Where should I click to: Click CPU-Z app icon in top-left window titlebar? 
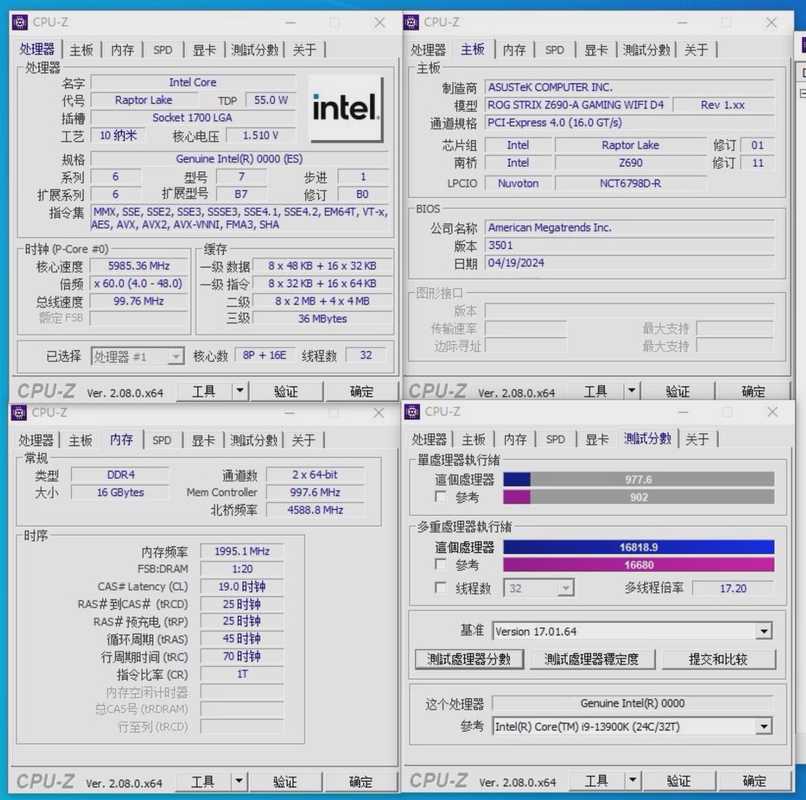point(20,22)
